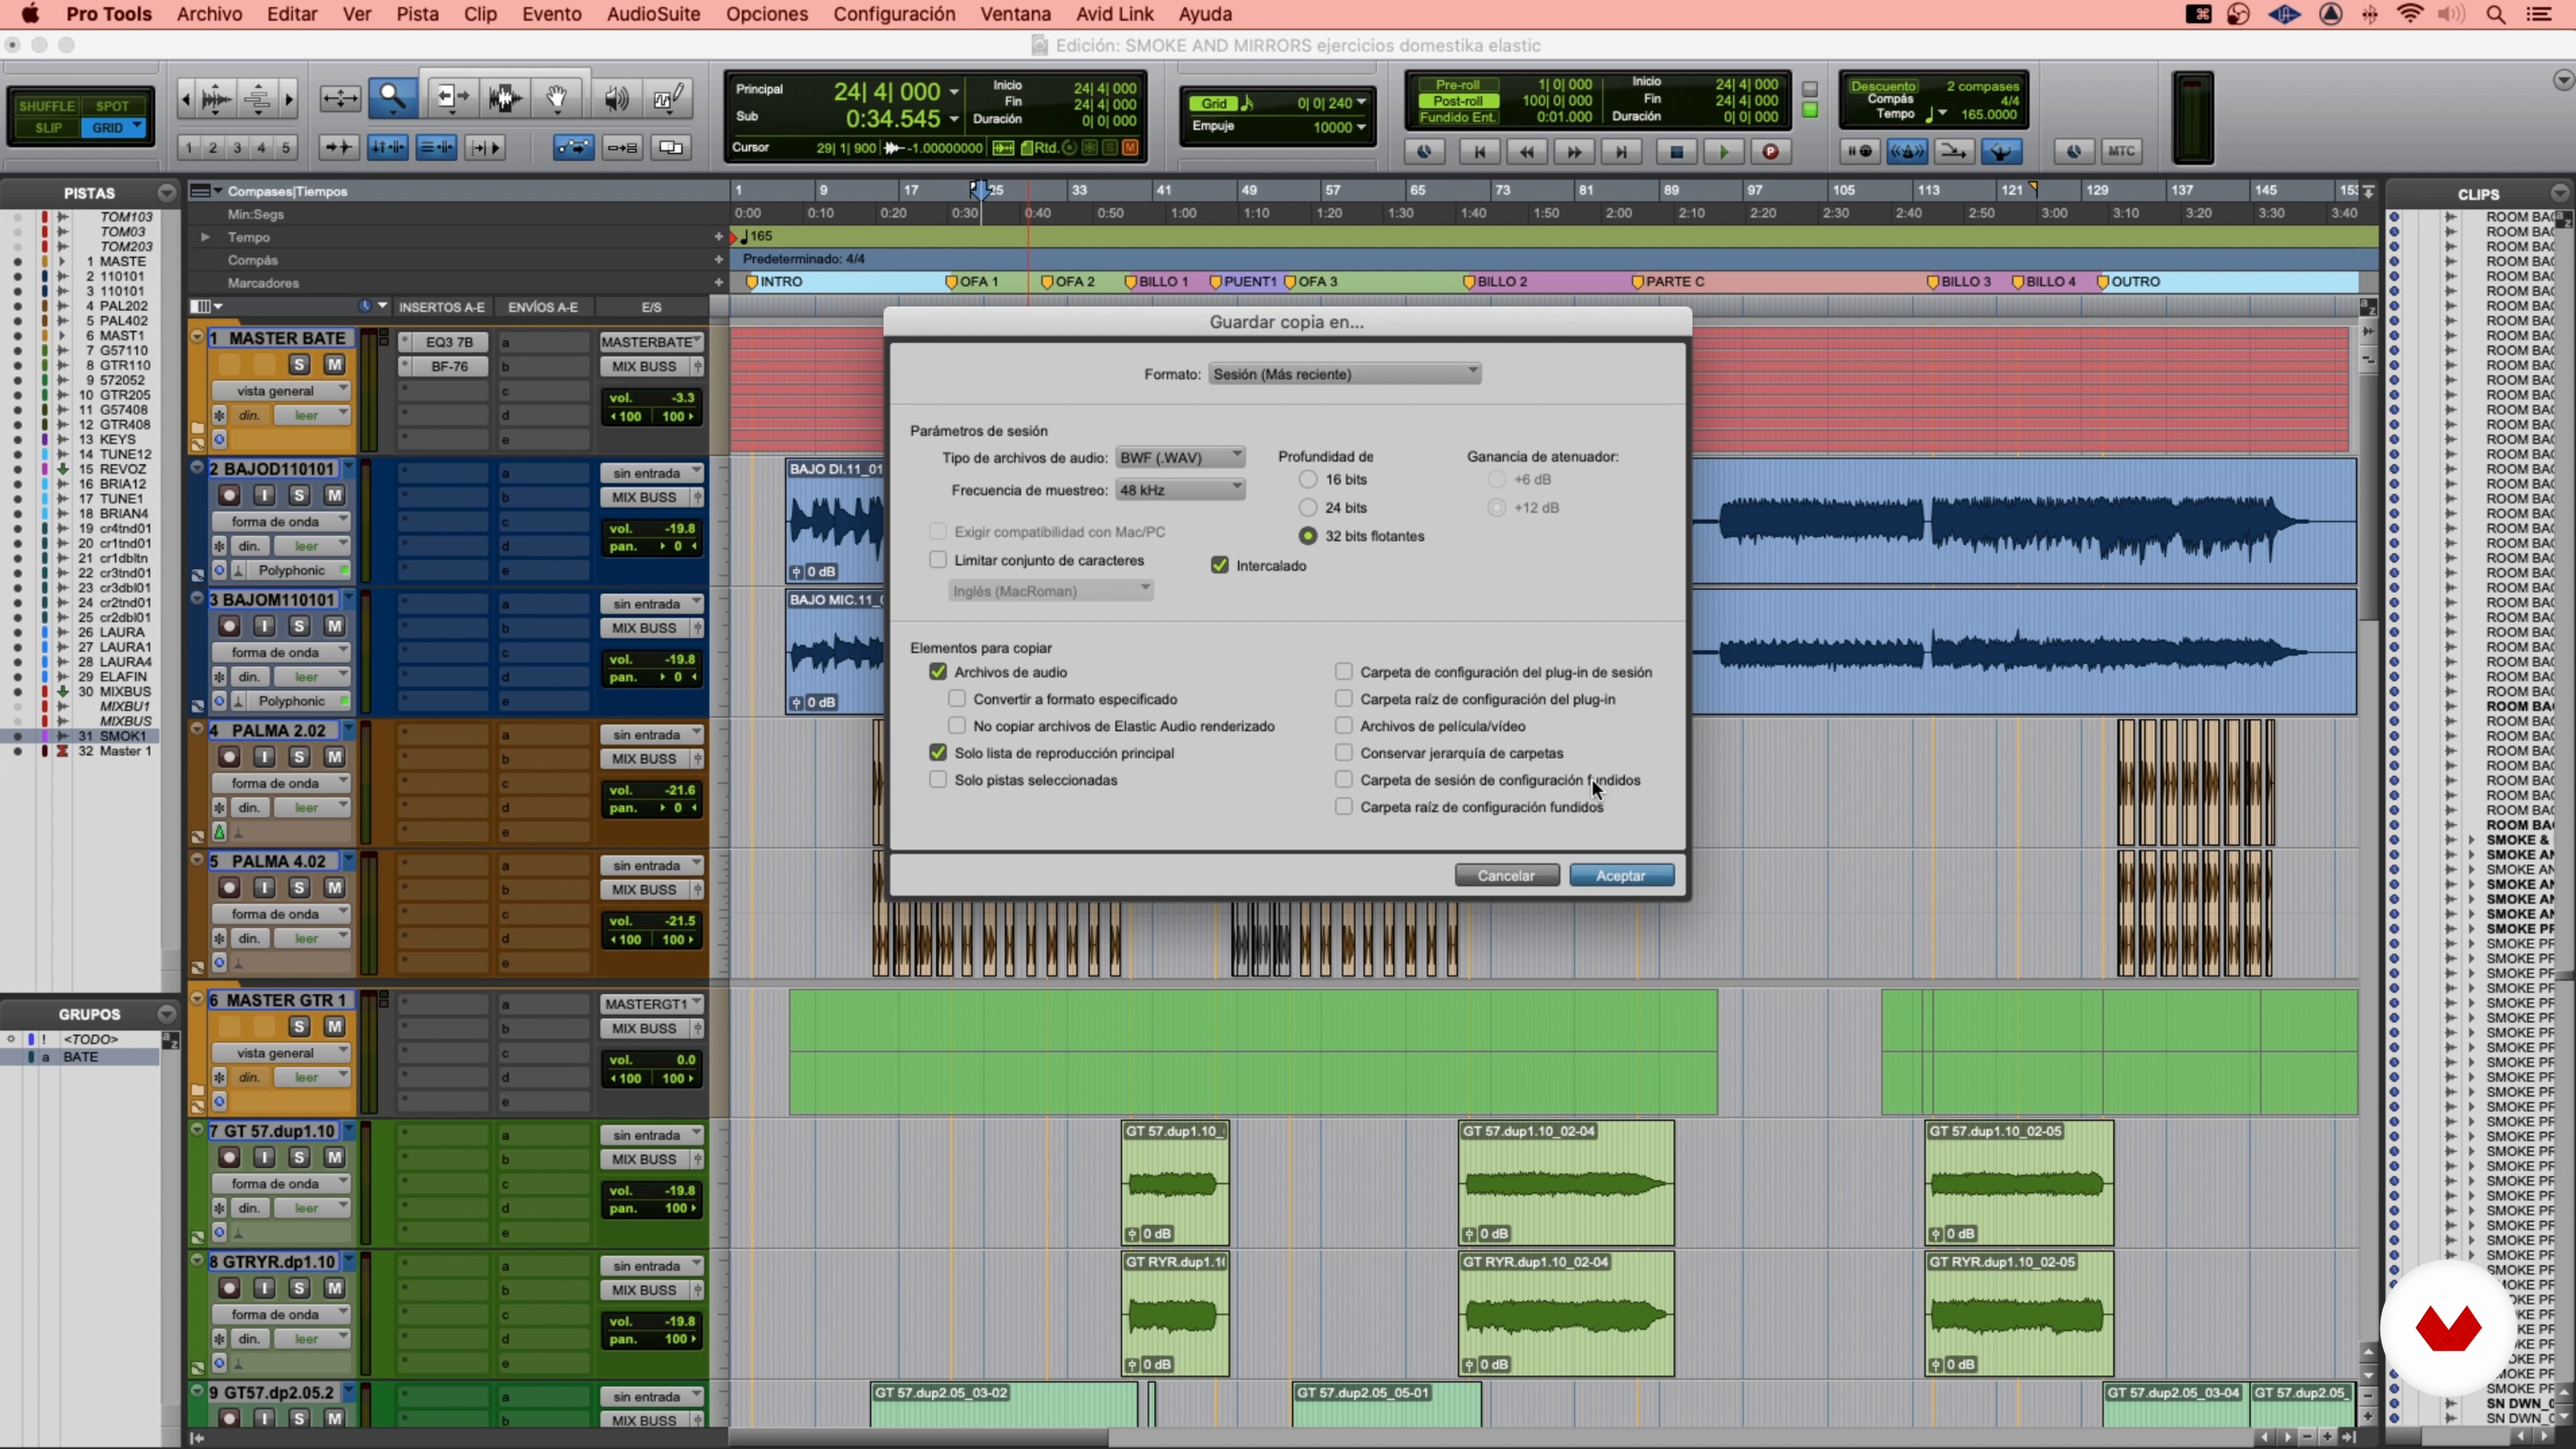This screenshot has width=2576, height=1449.
Task: Toggle input monitoring on BAJOM110101 track
Action: tap(264, 626)
